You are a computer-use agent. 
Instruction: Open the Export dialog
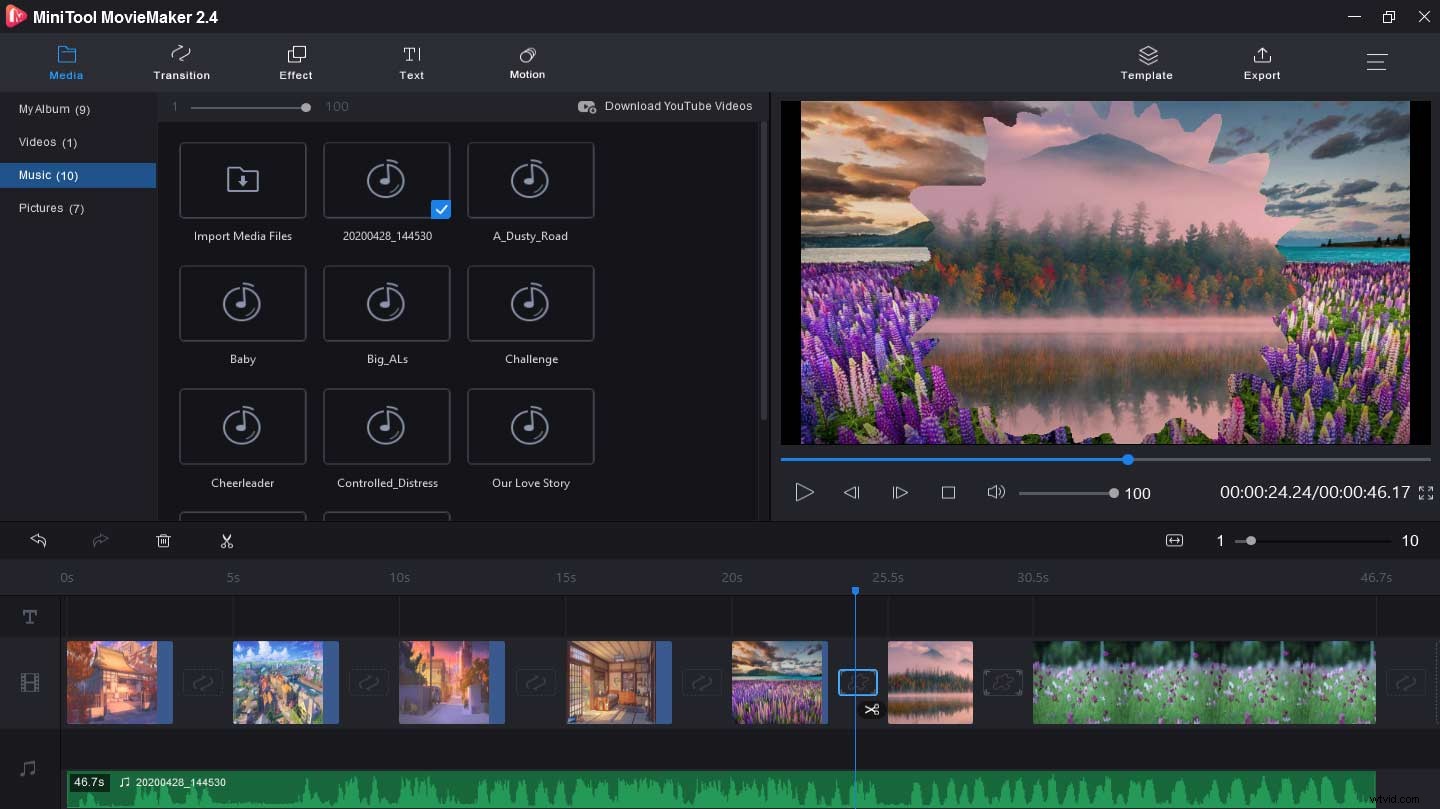point(1261,62)
